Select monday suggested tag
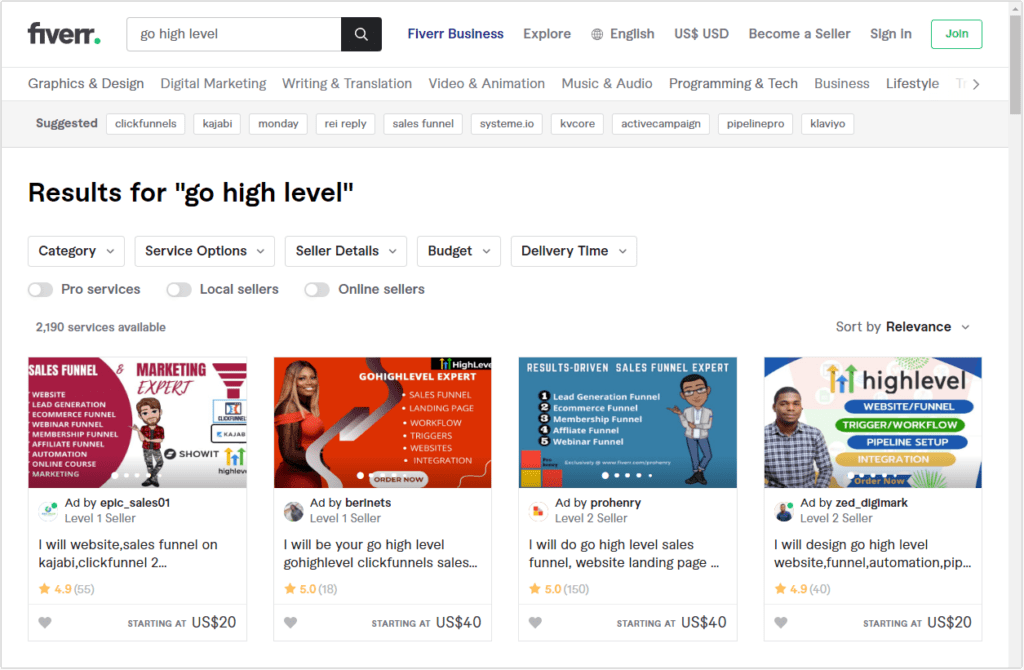The image size is (1024, 670). tap(278, 123)
